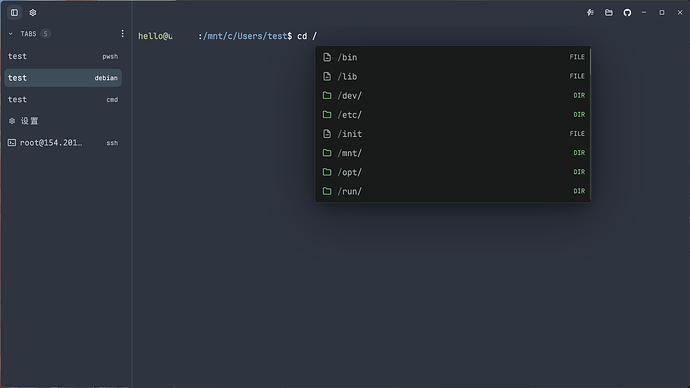Viewport: 690px width, 388px height.
Task: Click the /run/ folder icon
Action: coord(327,191)
